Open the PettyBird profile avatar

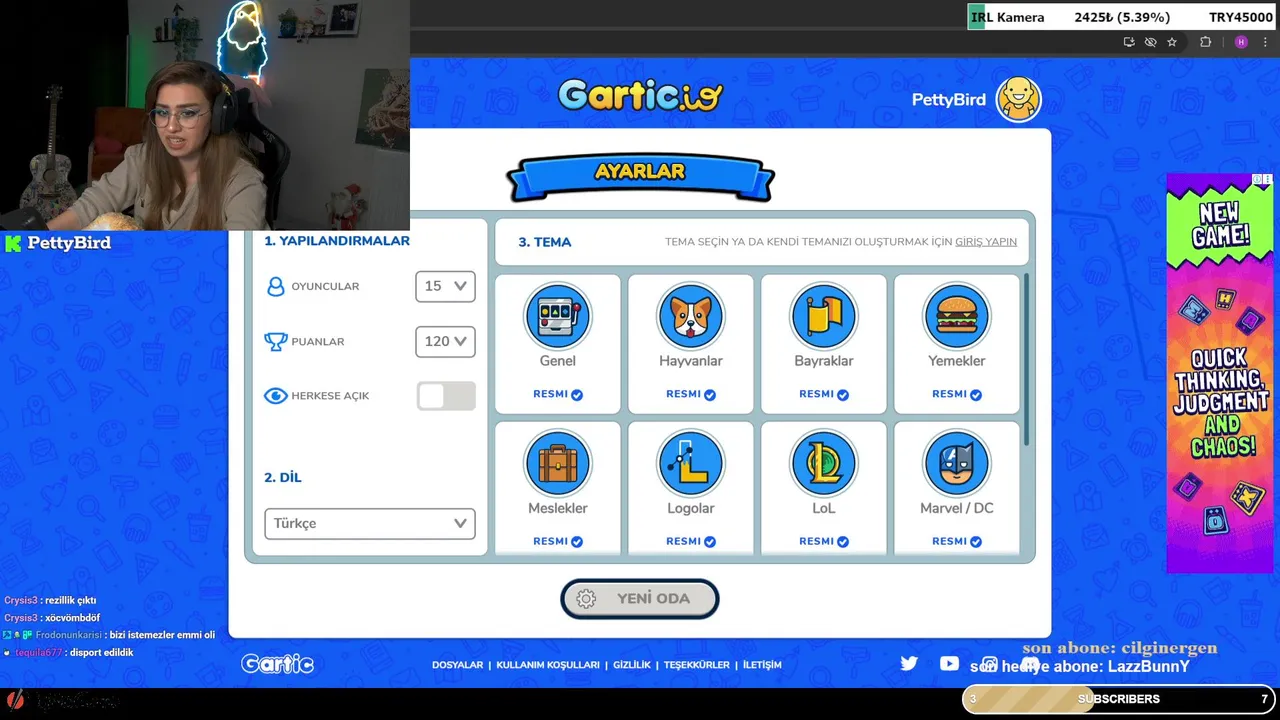1019,99
